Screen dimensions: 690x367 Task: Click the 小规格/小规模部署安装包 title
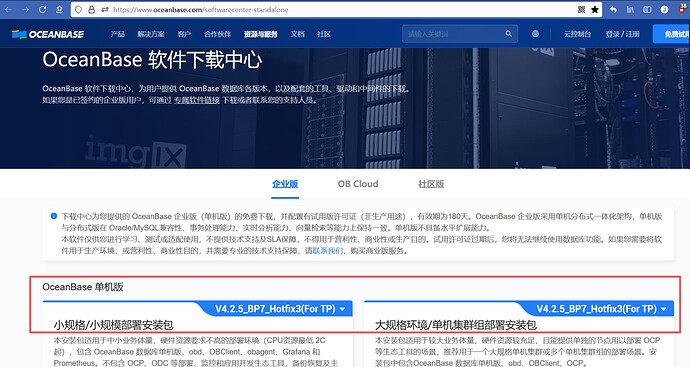click(x=114, y=325)
